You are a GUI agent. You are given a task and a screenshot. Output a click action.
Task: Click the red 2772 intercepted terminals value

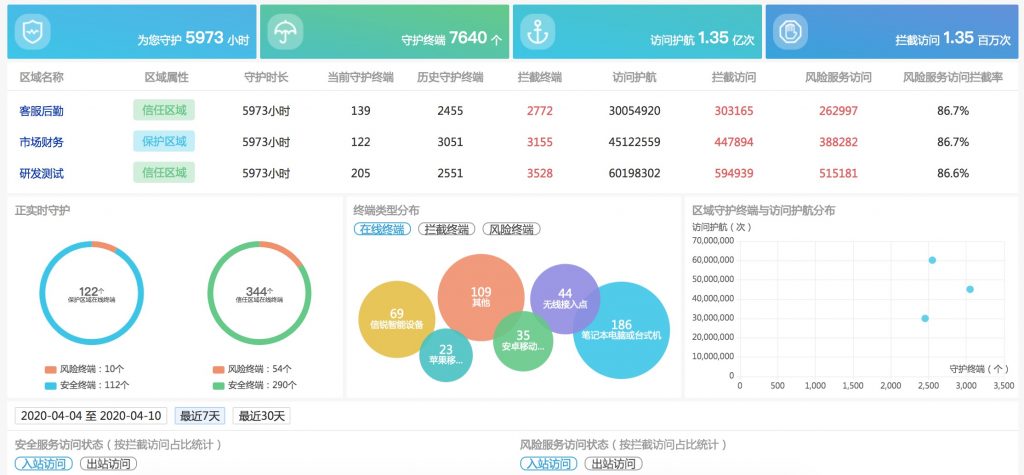(x=539, y=111)
